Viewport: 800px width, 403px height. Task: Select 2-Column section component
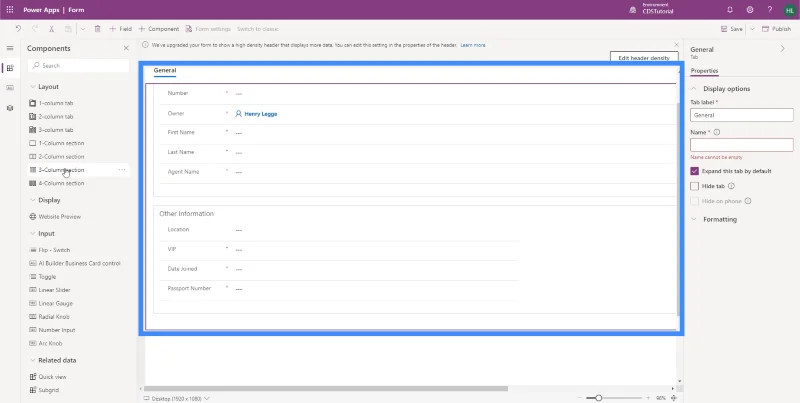point(57,157)
